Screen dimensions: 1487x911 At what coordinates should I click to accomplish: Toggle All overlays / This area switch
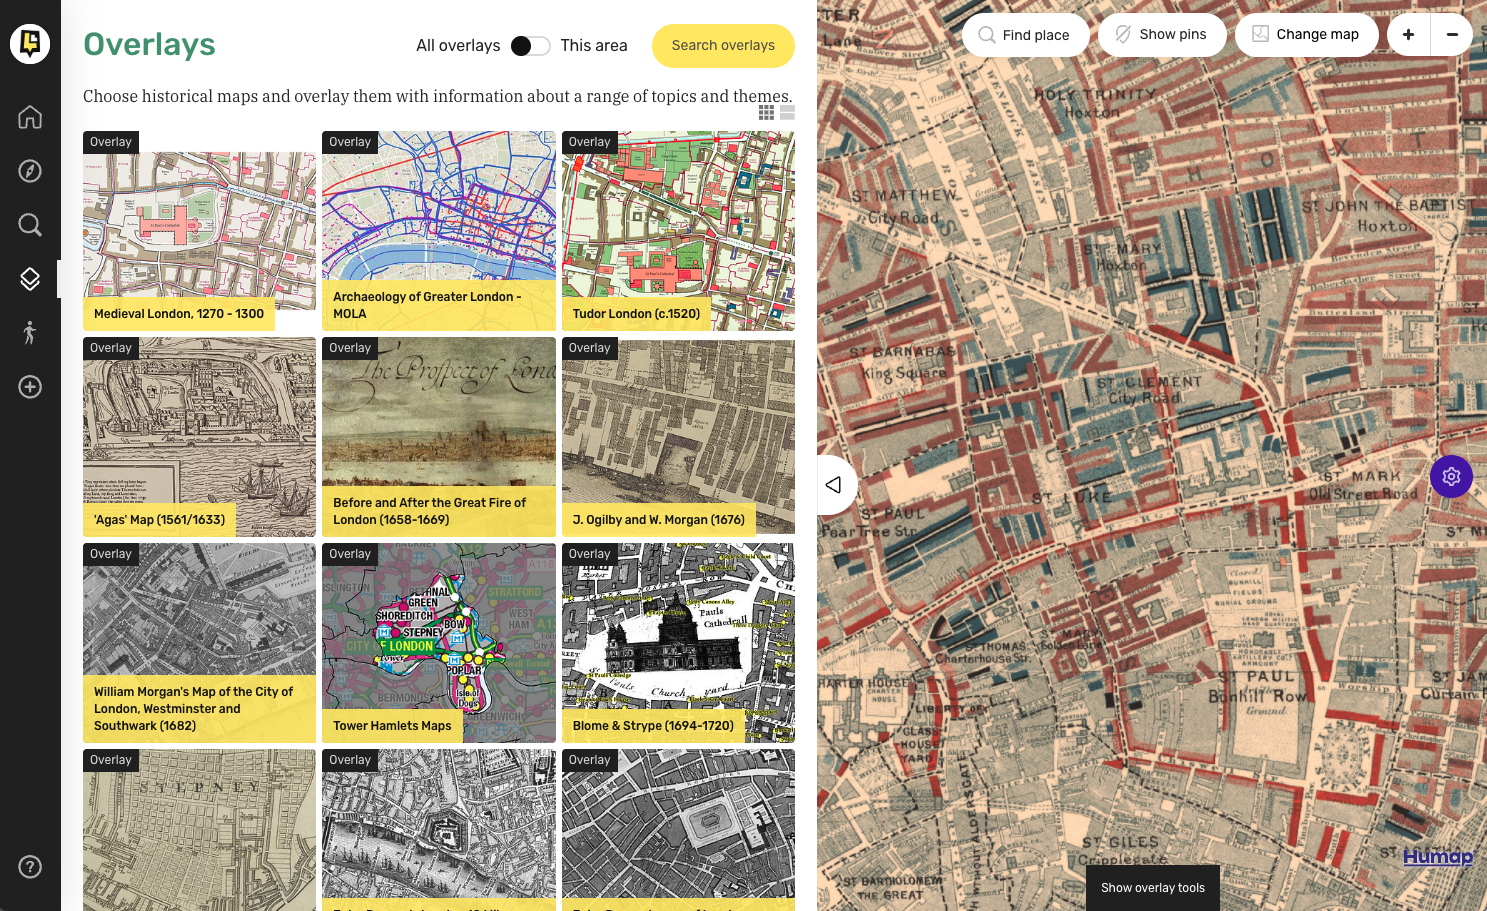click(x=529, y=46)
